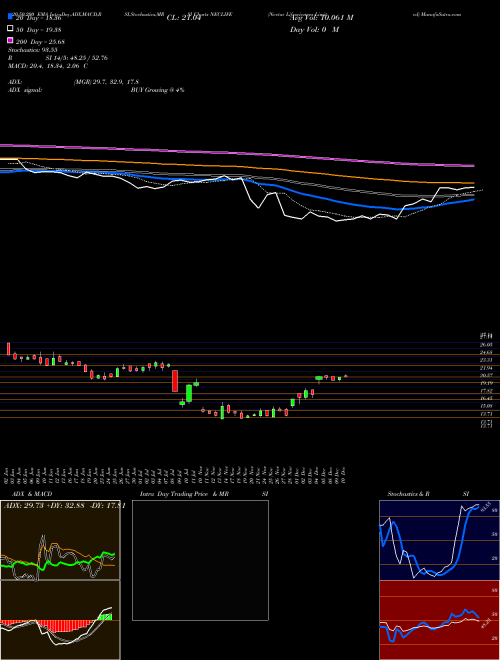Select the 'BUY Growing @ 4%' signal text

(157, 90)
